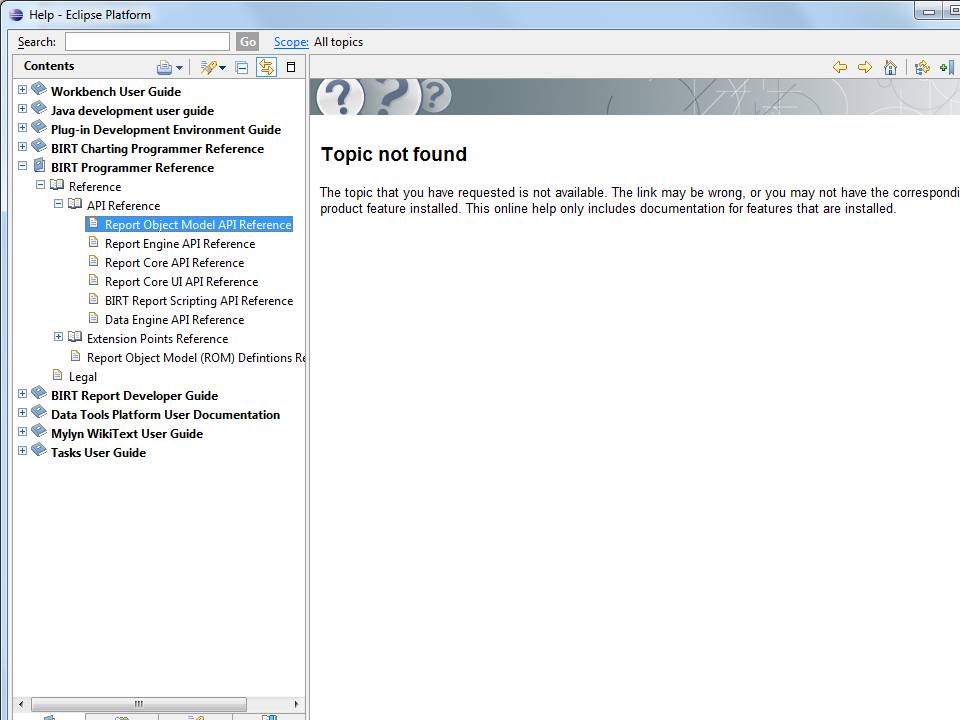Click the Print topics printer icon
This screenshot has width=960, height=720.
[164, 67]
